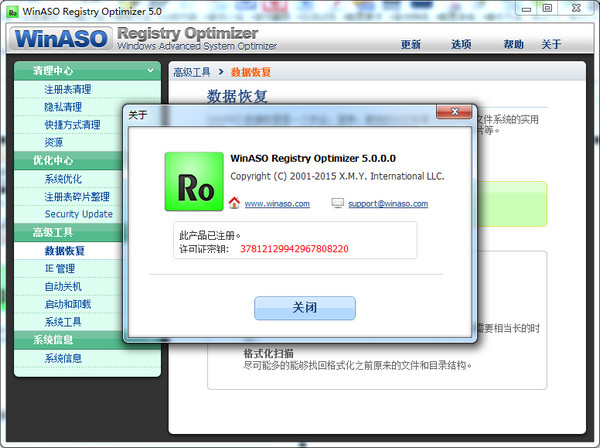Click 数据恢复 in the breadcrumb
This screenshot has height=448, width=600.
(x=251, y=72)
